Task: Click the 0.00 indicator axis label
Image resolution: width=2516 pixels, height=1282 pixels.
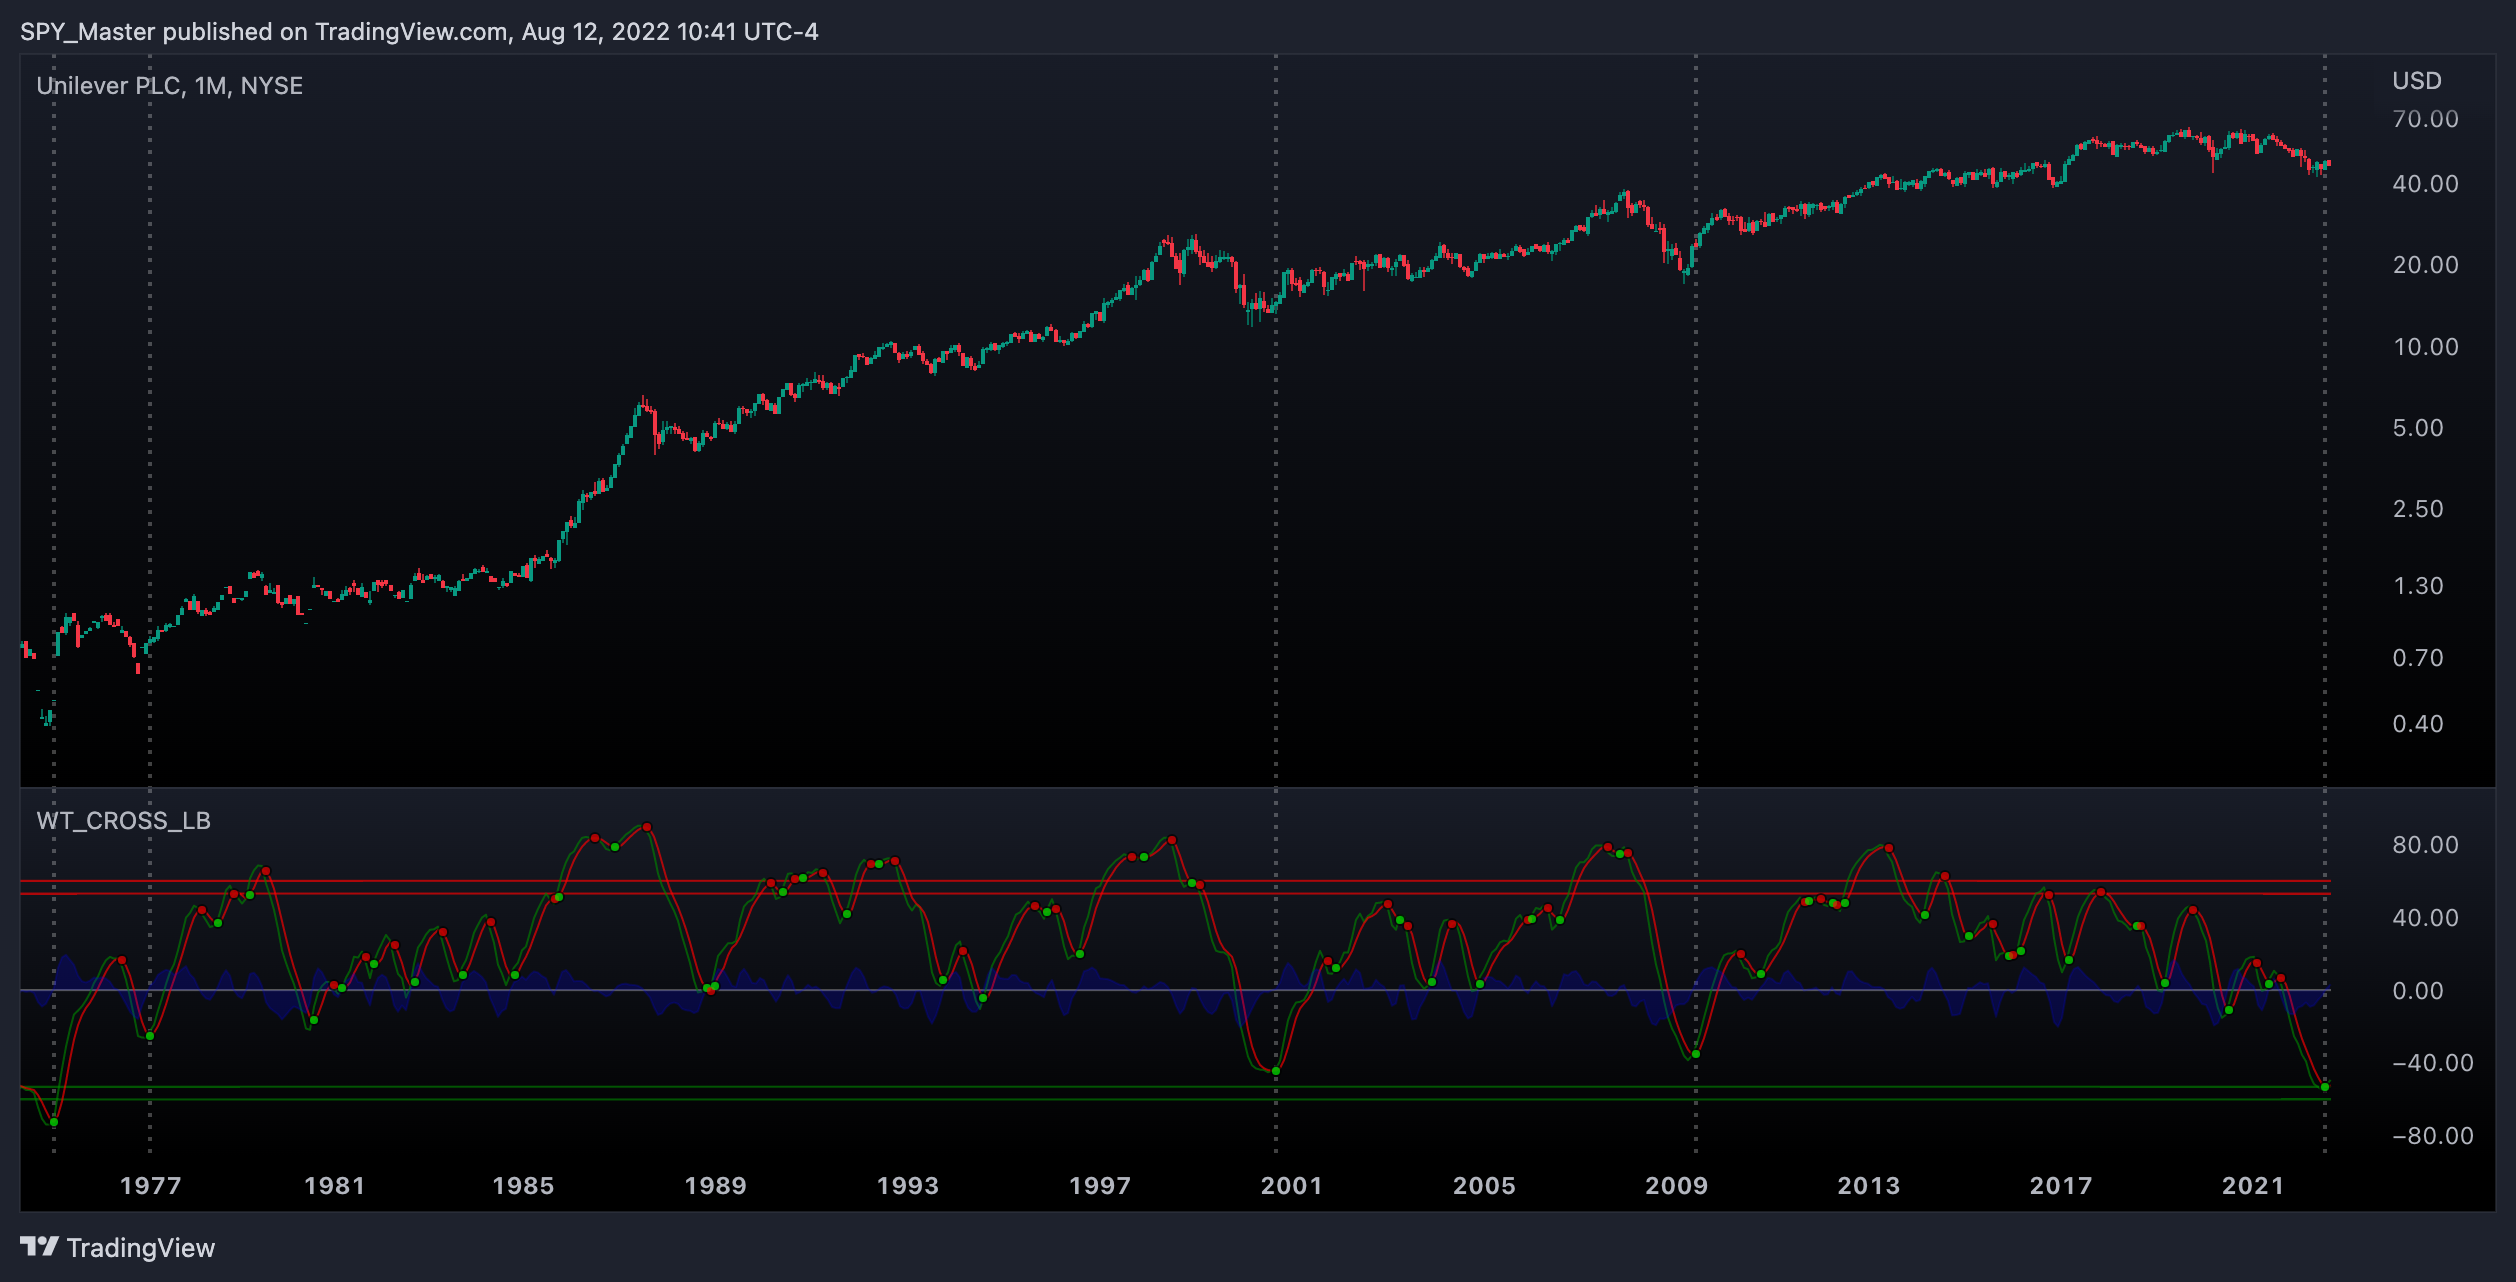Action: (x=2417, y=991)
